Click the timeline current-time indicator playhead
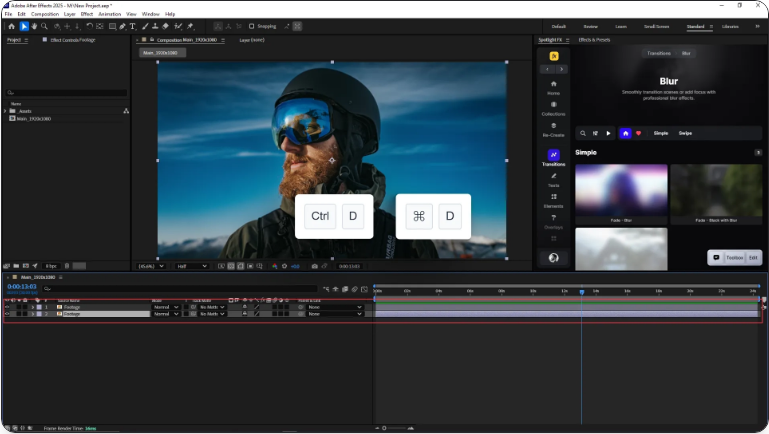Image resolution: width=769 pixels, height=434 pixels. click(581, 292)
